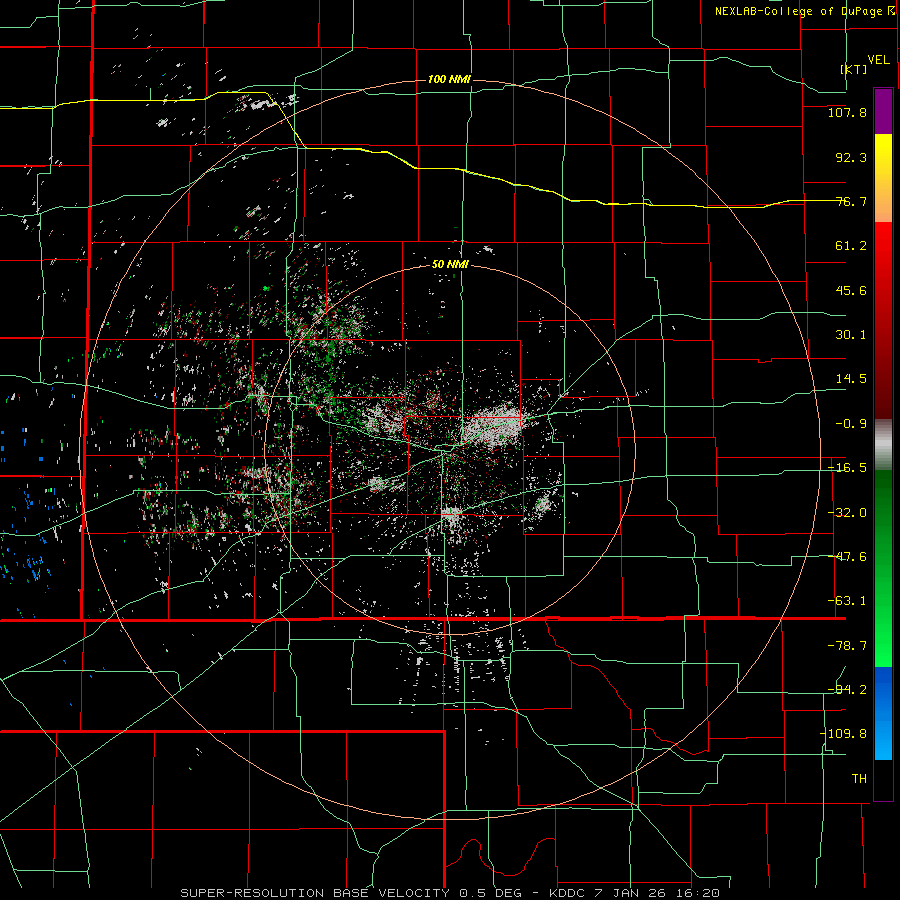This screenshot has height=900, width=900.
Task: Click the TH threshold label in legend
Action: [859, 779]
